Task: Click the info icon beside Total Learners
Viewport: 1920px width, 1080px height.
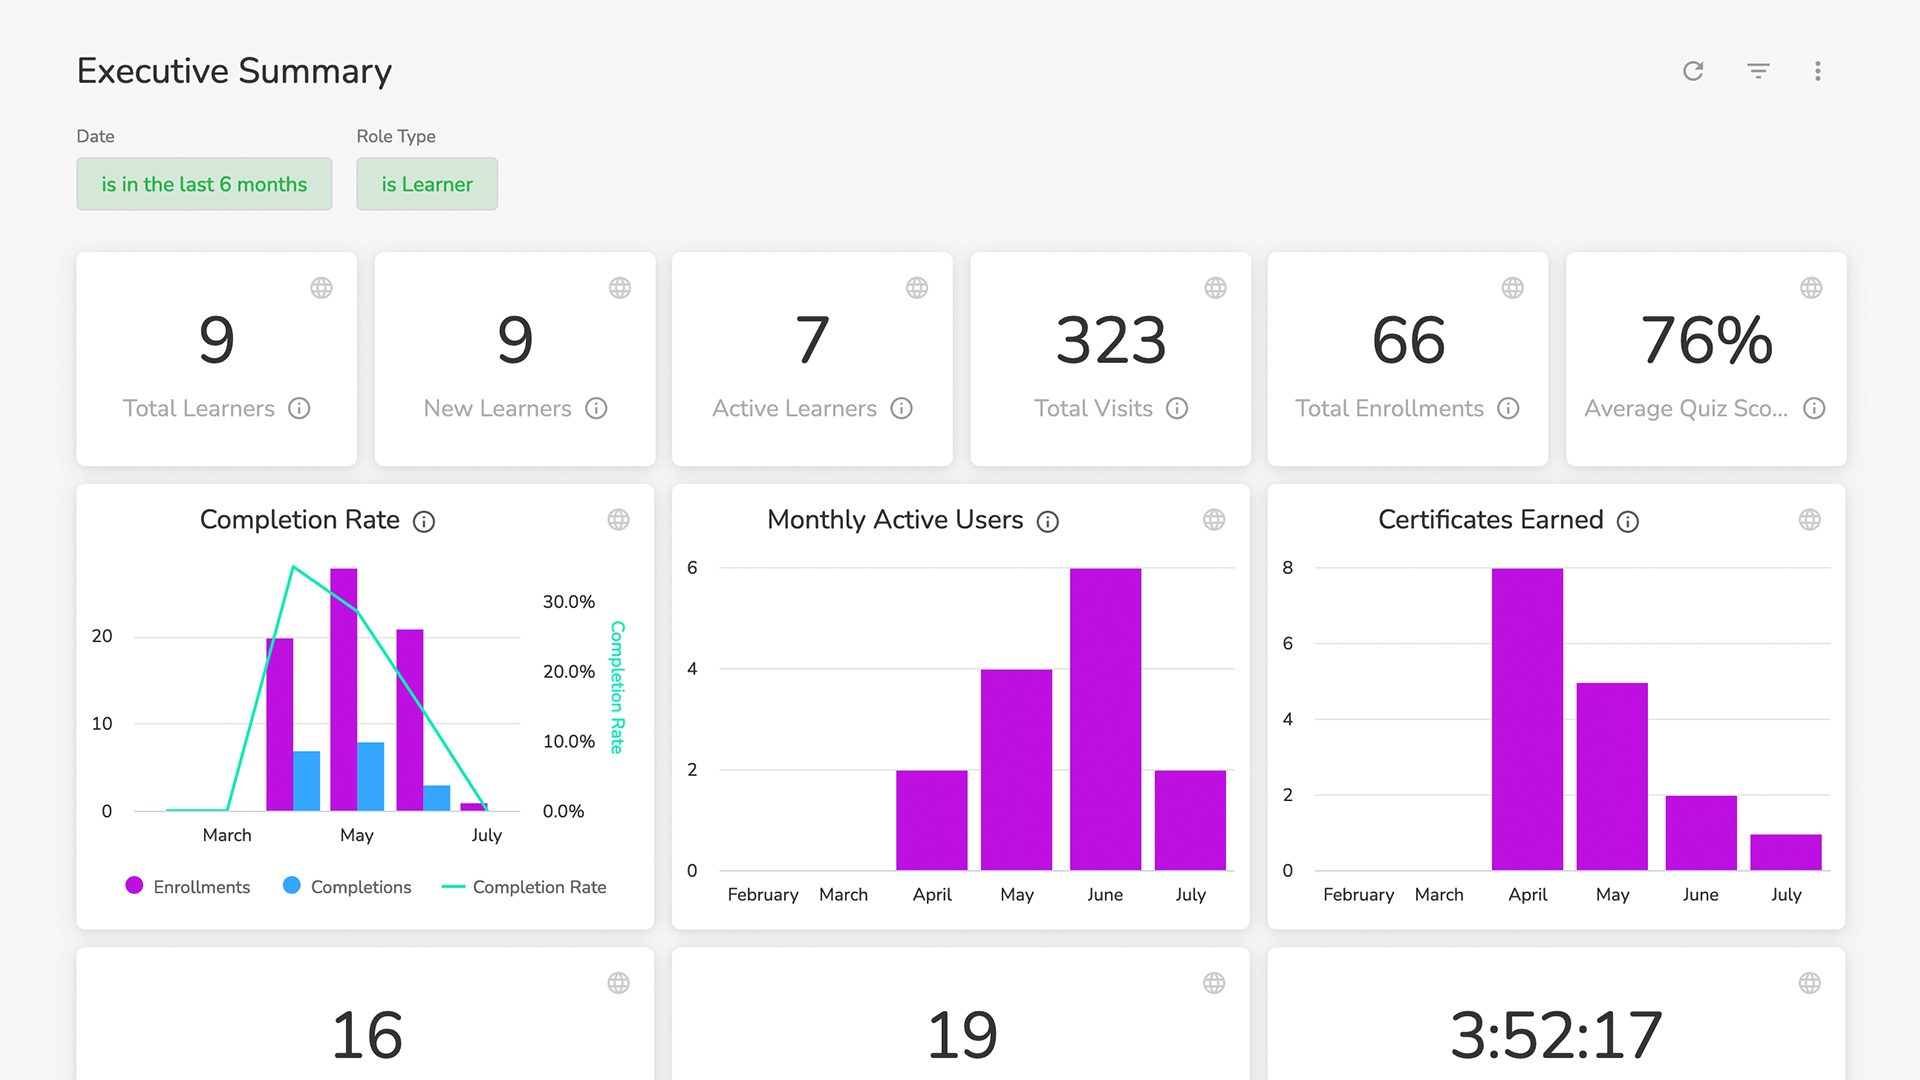Action: 299,408
